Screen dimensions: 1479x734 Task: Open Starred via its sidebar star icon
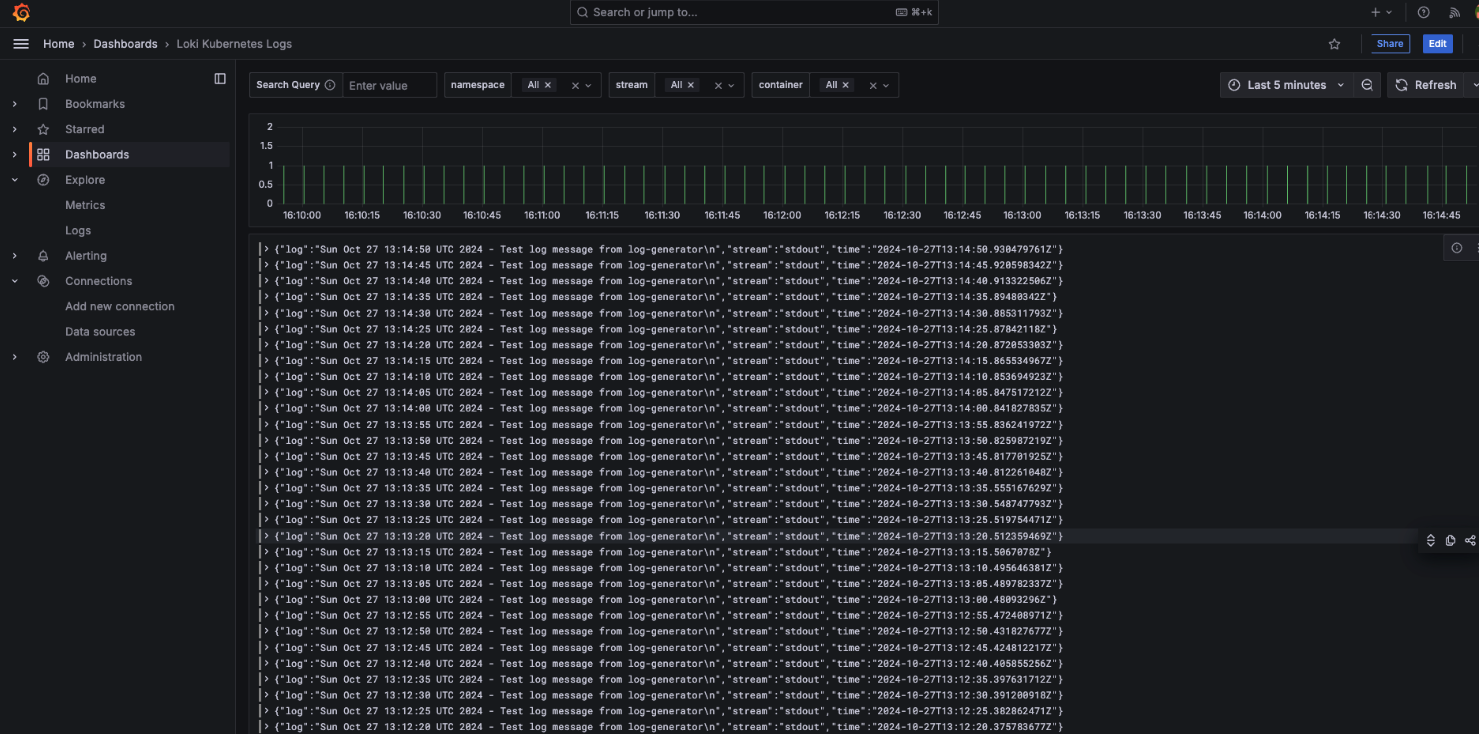(43, 129)
